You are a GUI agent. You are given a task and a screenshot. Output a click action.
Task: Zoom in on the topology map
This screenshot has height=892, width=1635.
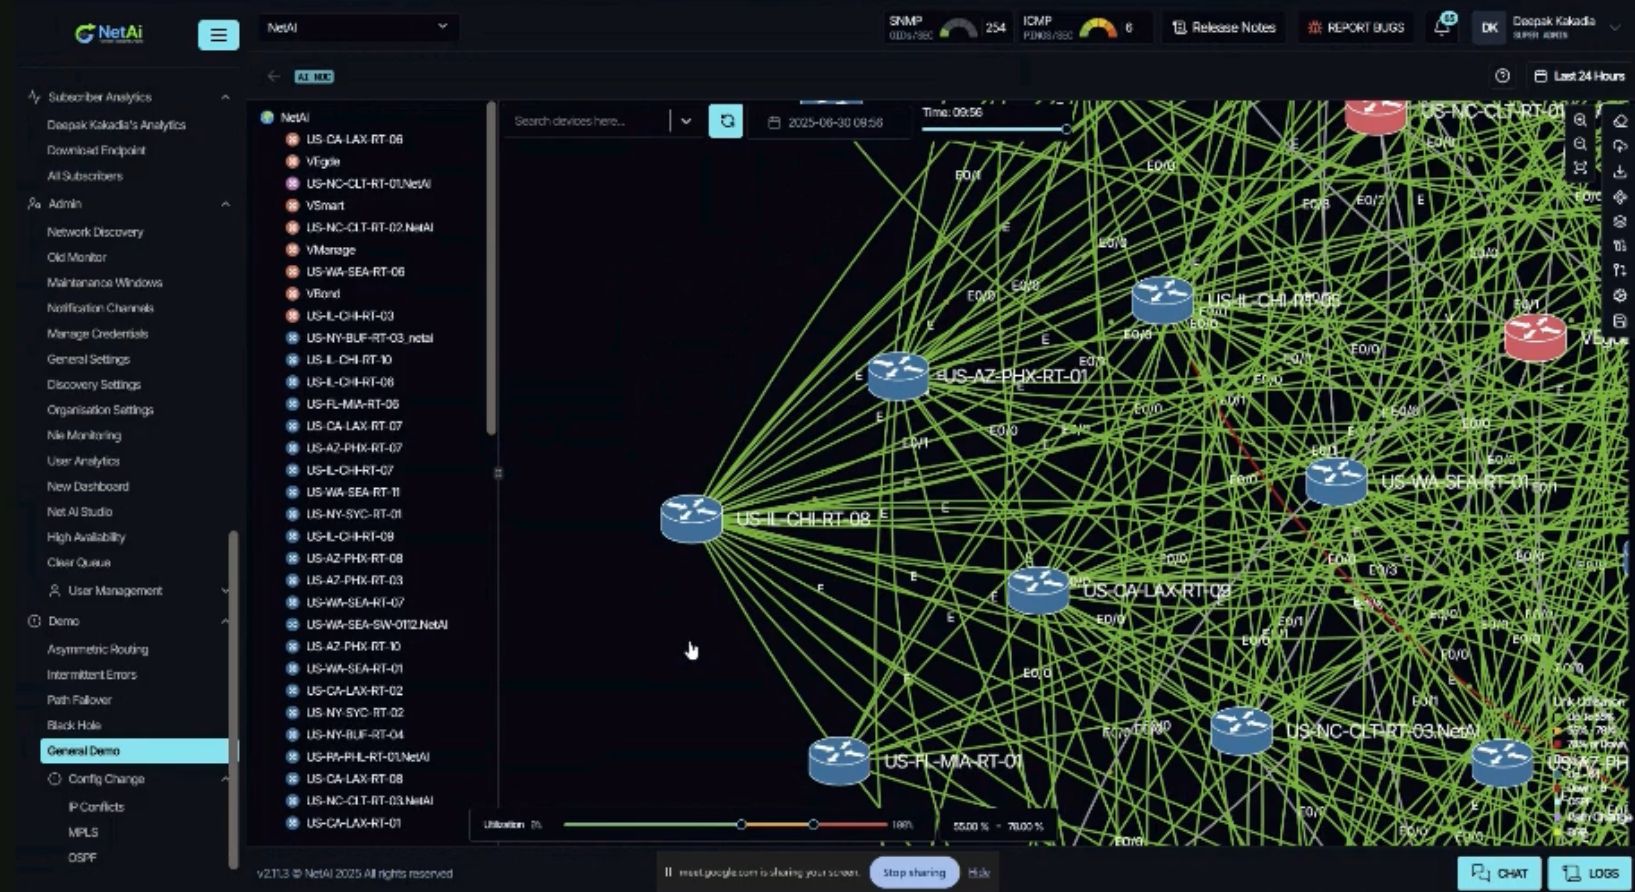click(1580, 120)
